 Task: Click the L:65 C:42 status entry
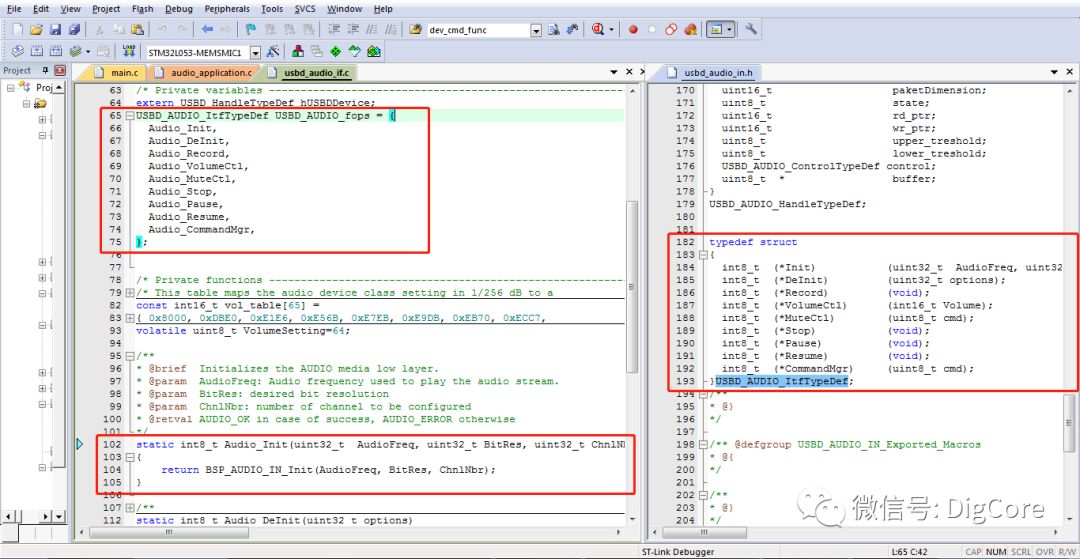click(910, 552)
